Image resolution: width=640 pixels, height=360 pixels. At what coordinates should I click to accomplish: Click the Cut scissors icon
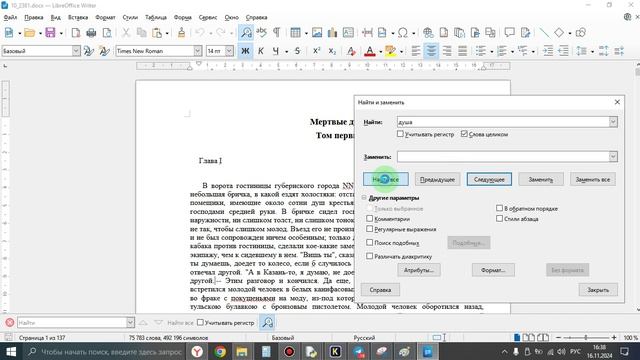[x=126, y=33]
